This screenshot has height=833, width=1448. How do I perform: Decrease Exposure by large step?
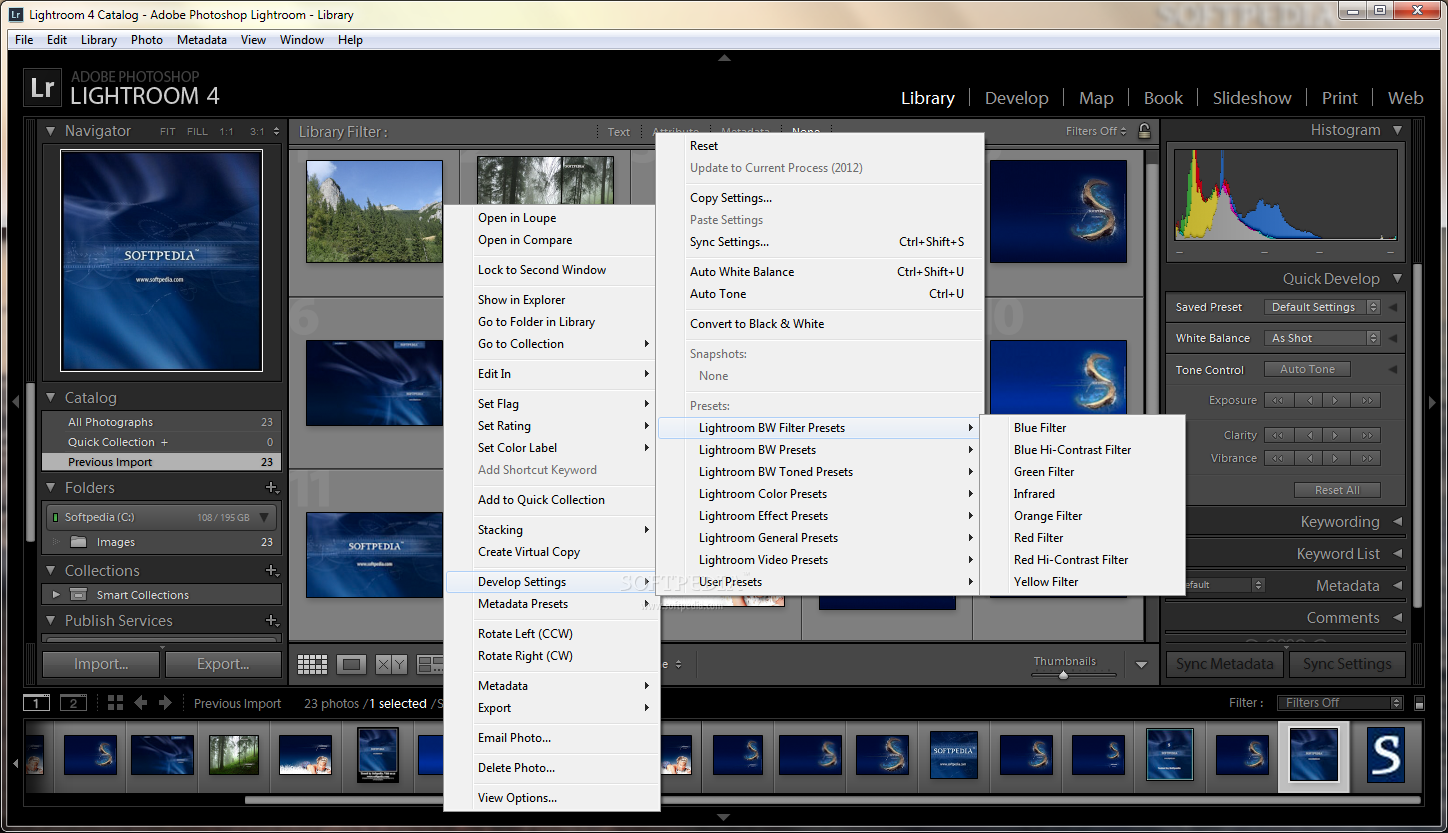(1279, 400)
